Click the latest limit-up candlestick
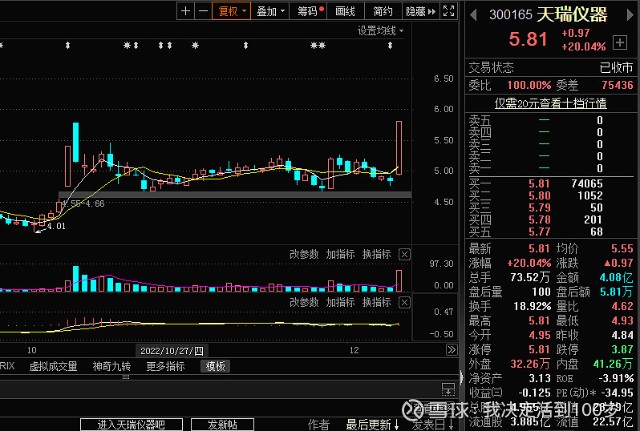 [399, 148]
